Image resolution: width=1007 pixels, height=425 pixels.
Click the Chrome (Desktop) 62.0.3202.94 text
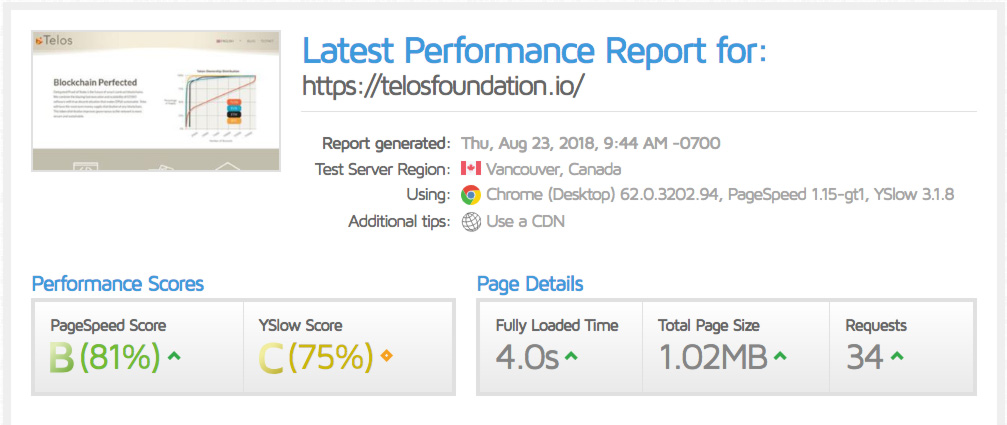(x=600, y=195)
